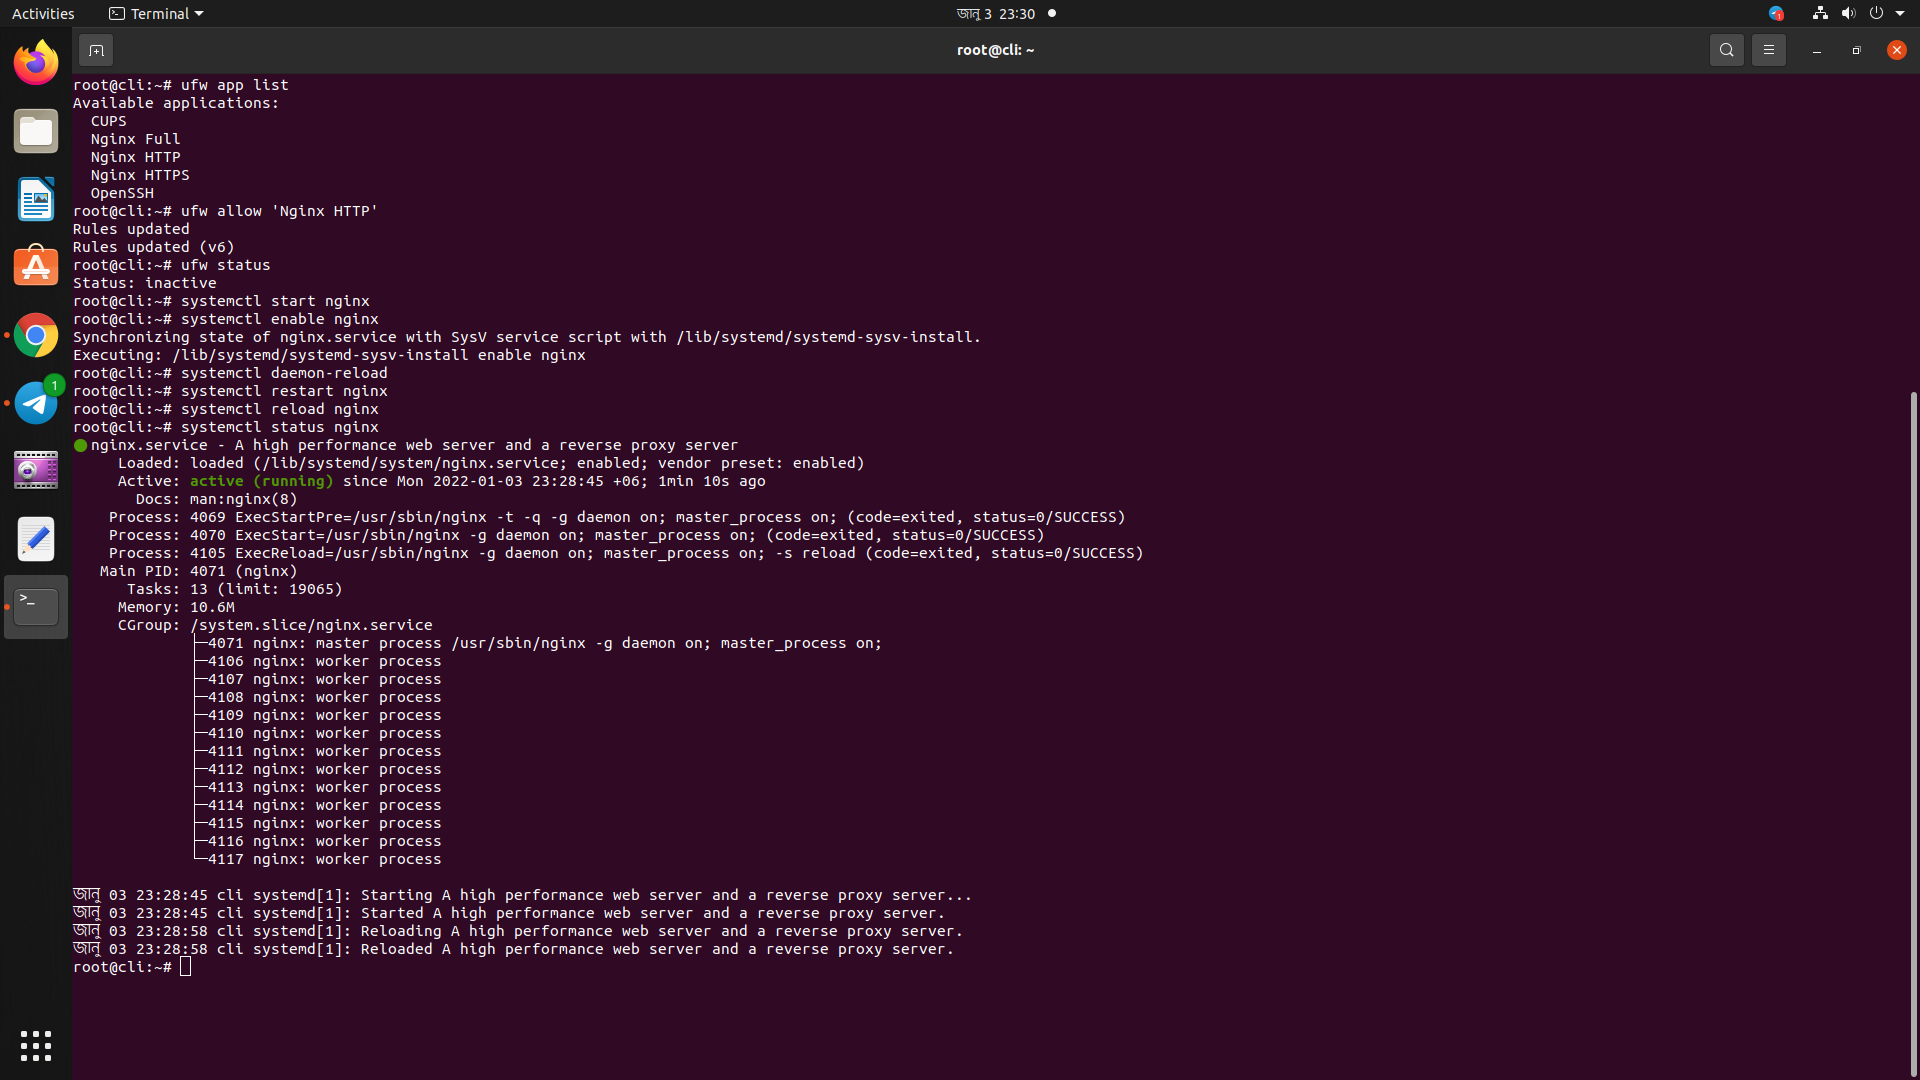This screenshot has height=1080, width=1920.
Task: Open the Activities overview
Action: pos(43,14)
